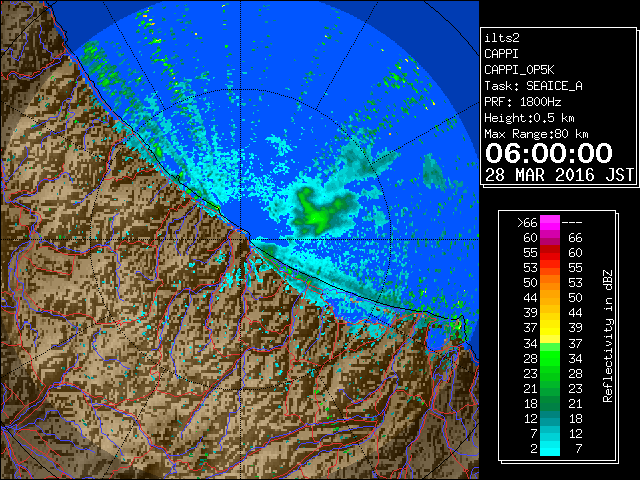This screenshot has height=480, width=640.
Task: Click the 'Reflectivity in dBZ' legend title
Action: click(x=608, y=336)
